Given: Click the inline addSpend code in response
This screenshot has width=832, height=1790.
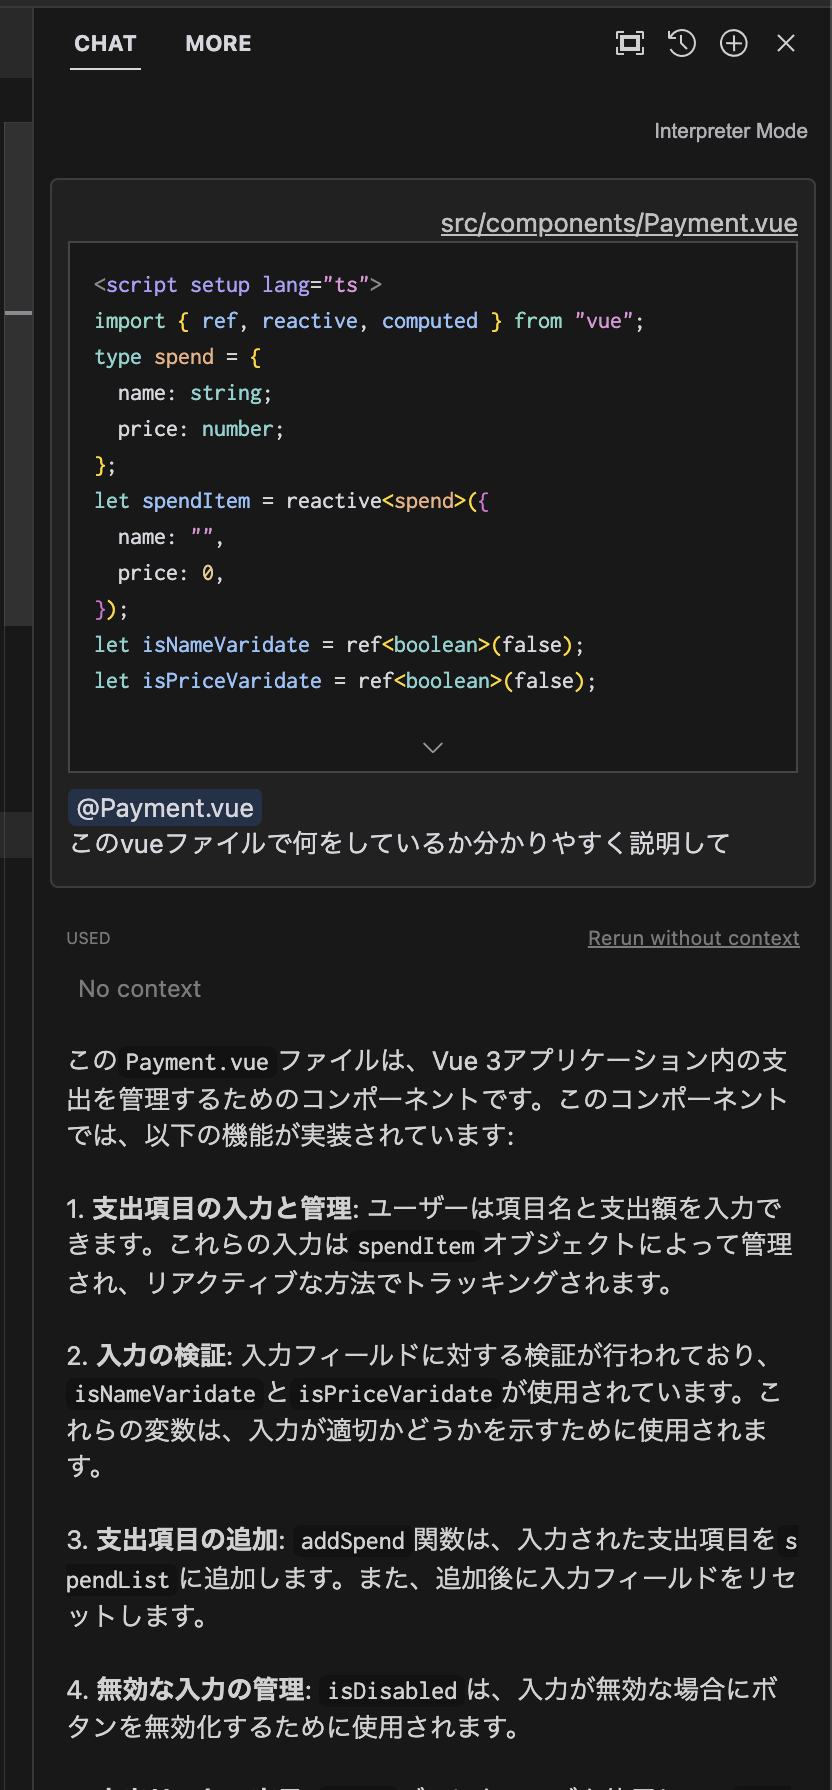Looking at the screenshot, I should pyautogui.click(x=353, y=1541).
